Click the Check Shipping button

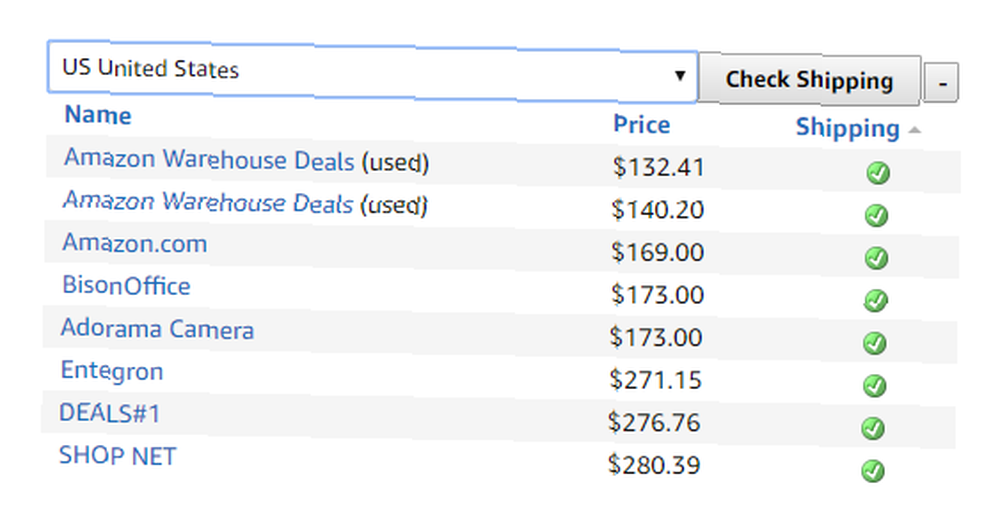810,80
